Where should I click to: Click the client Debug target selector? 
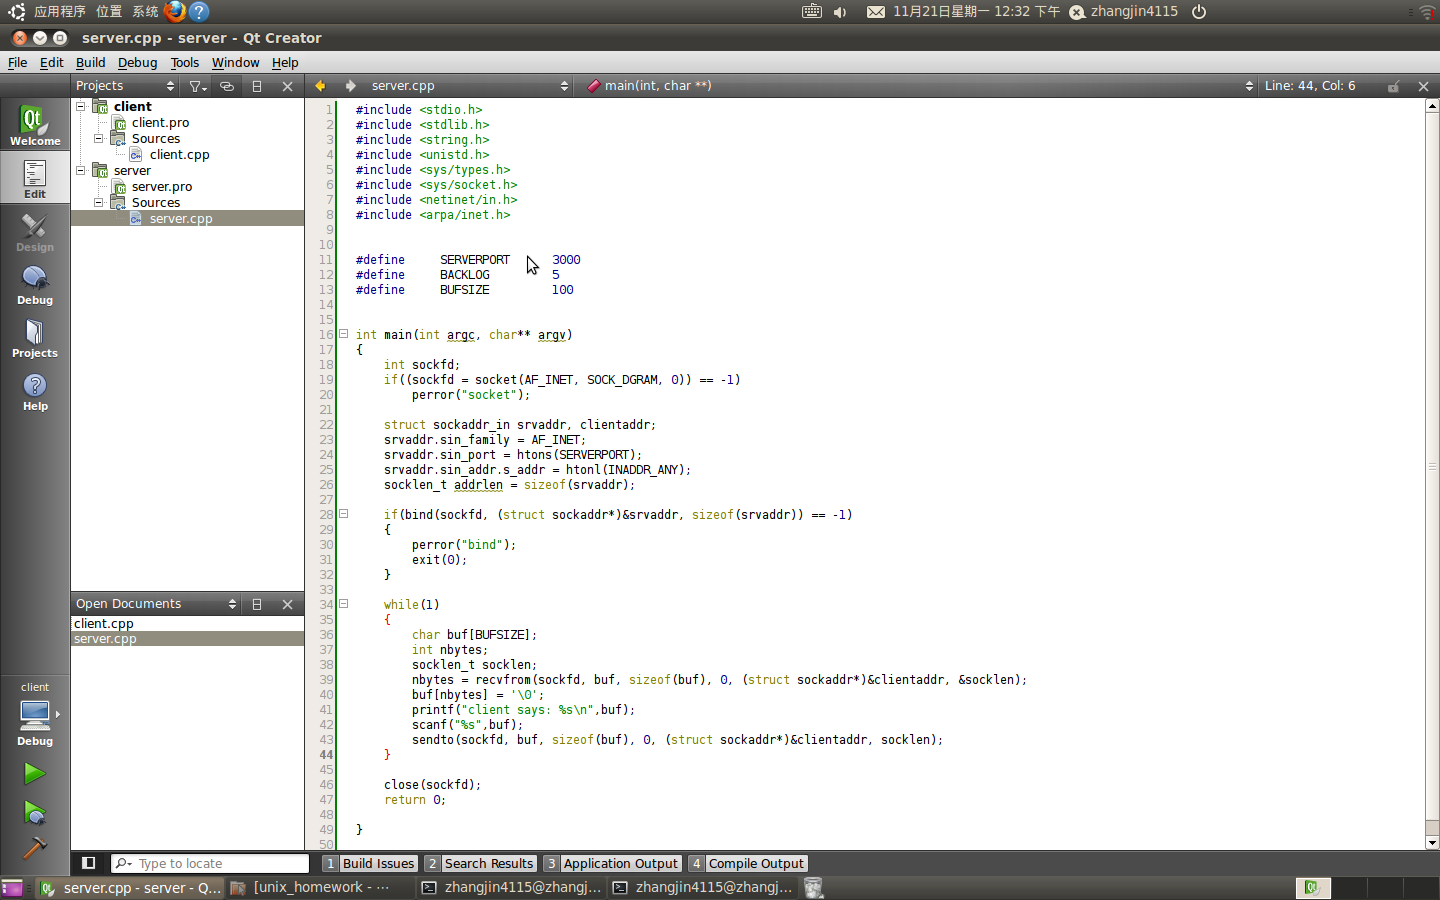tap(35, 715)
